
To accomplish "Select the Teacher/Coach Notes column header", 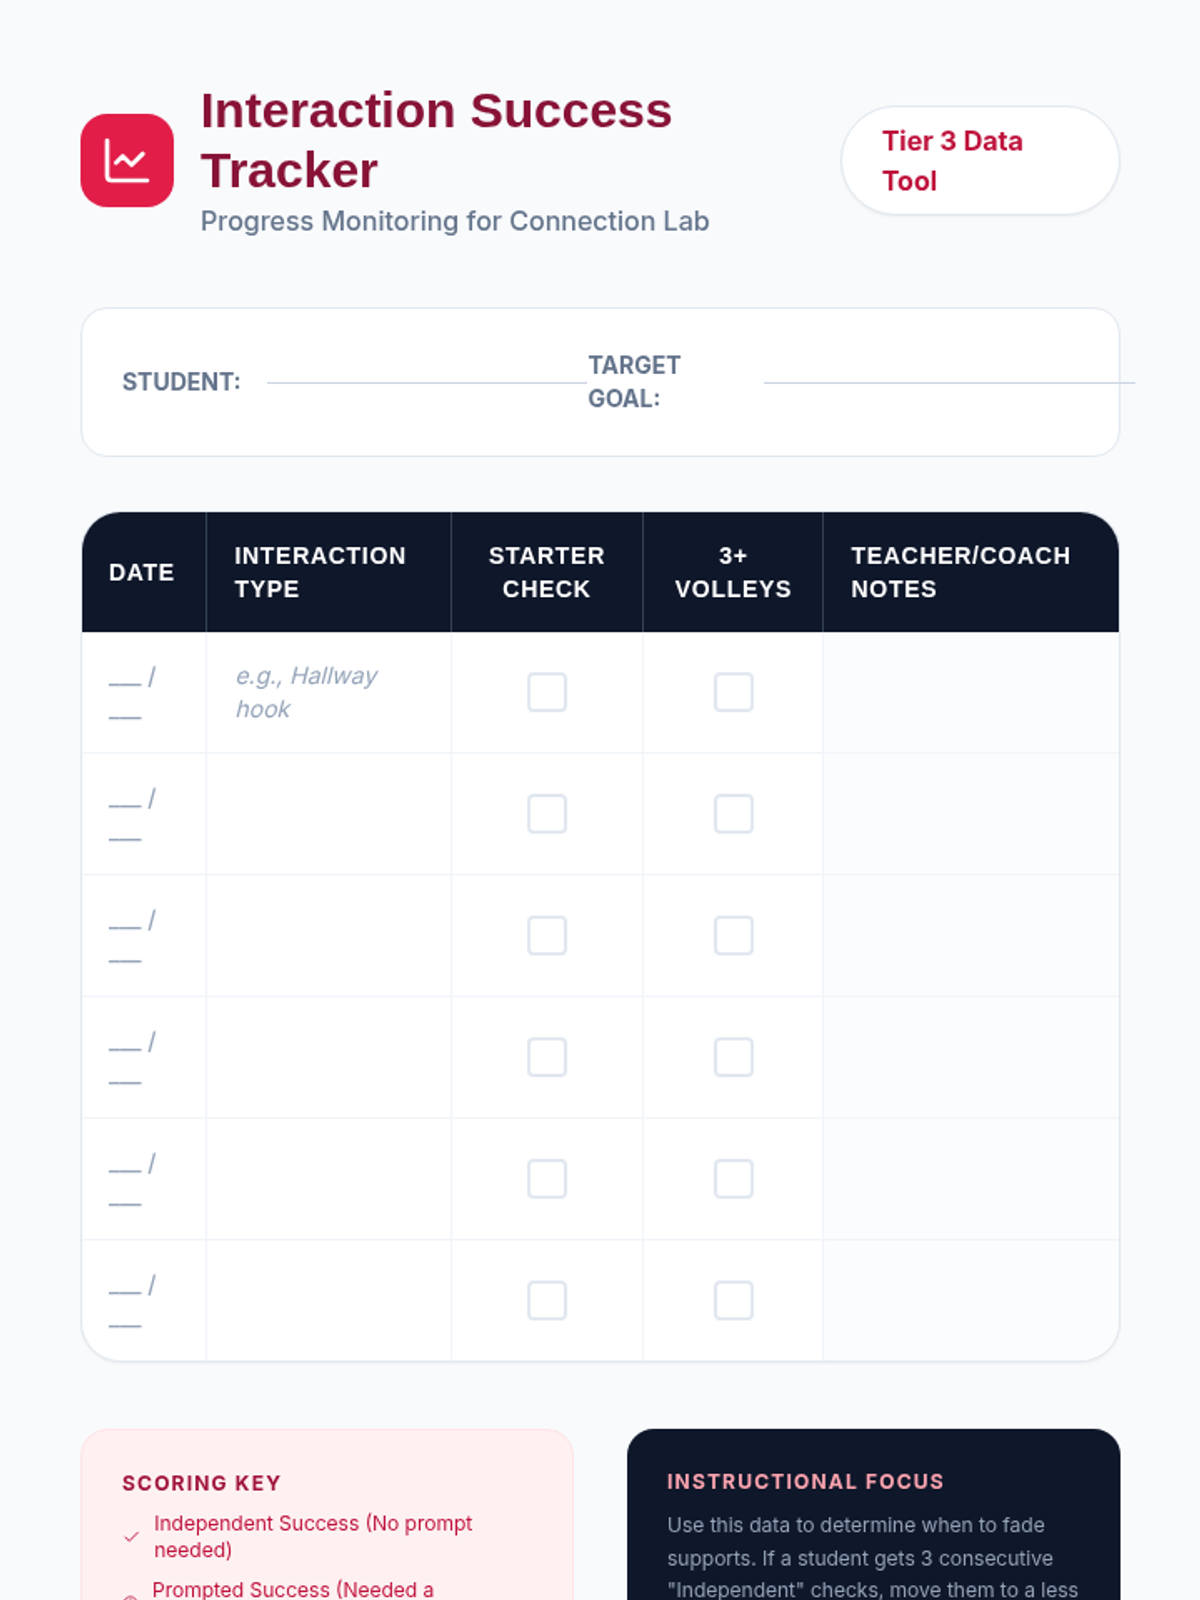I will point(960,572).
